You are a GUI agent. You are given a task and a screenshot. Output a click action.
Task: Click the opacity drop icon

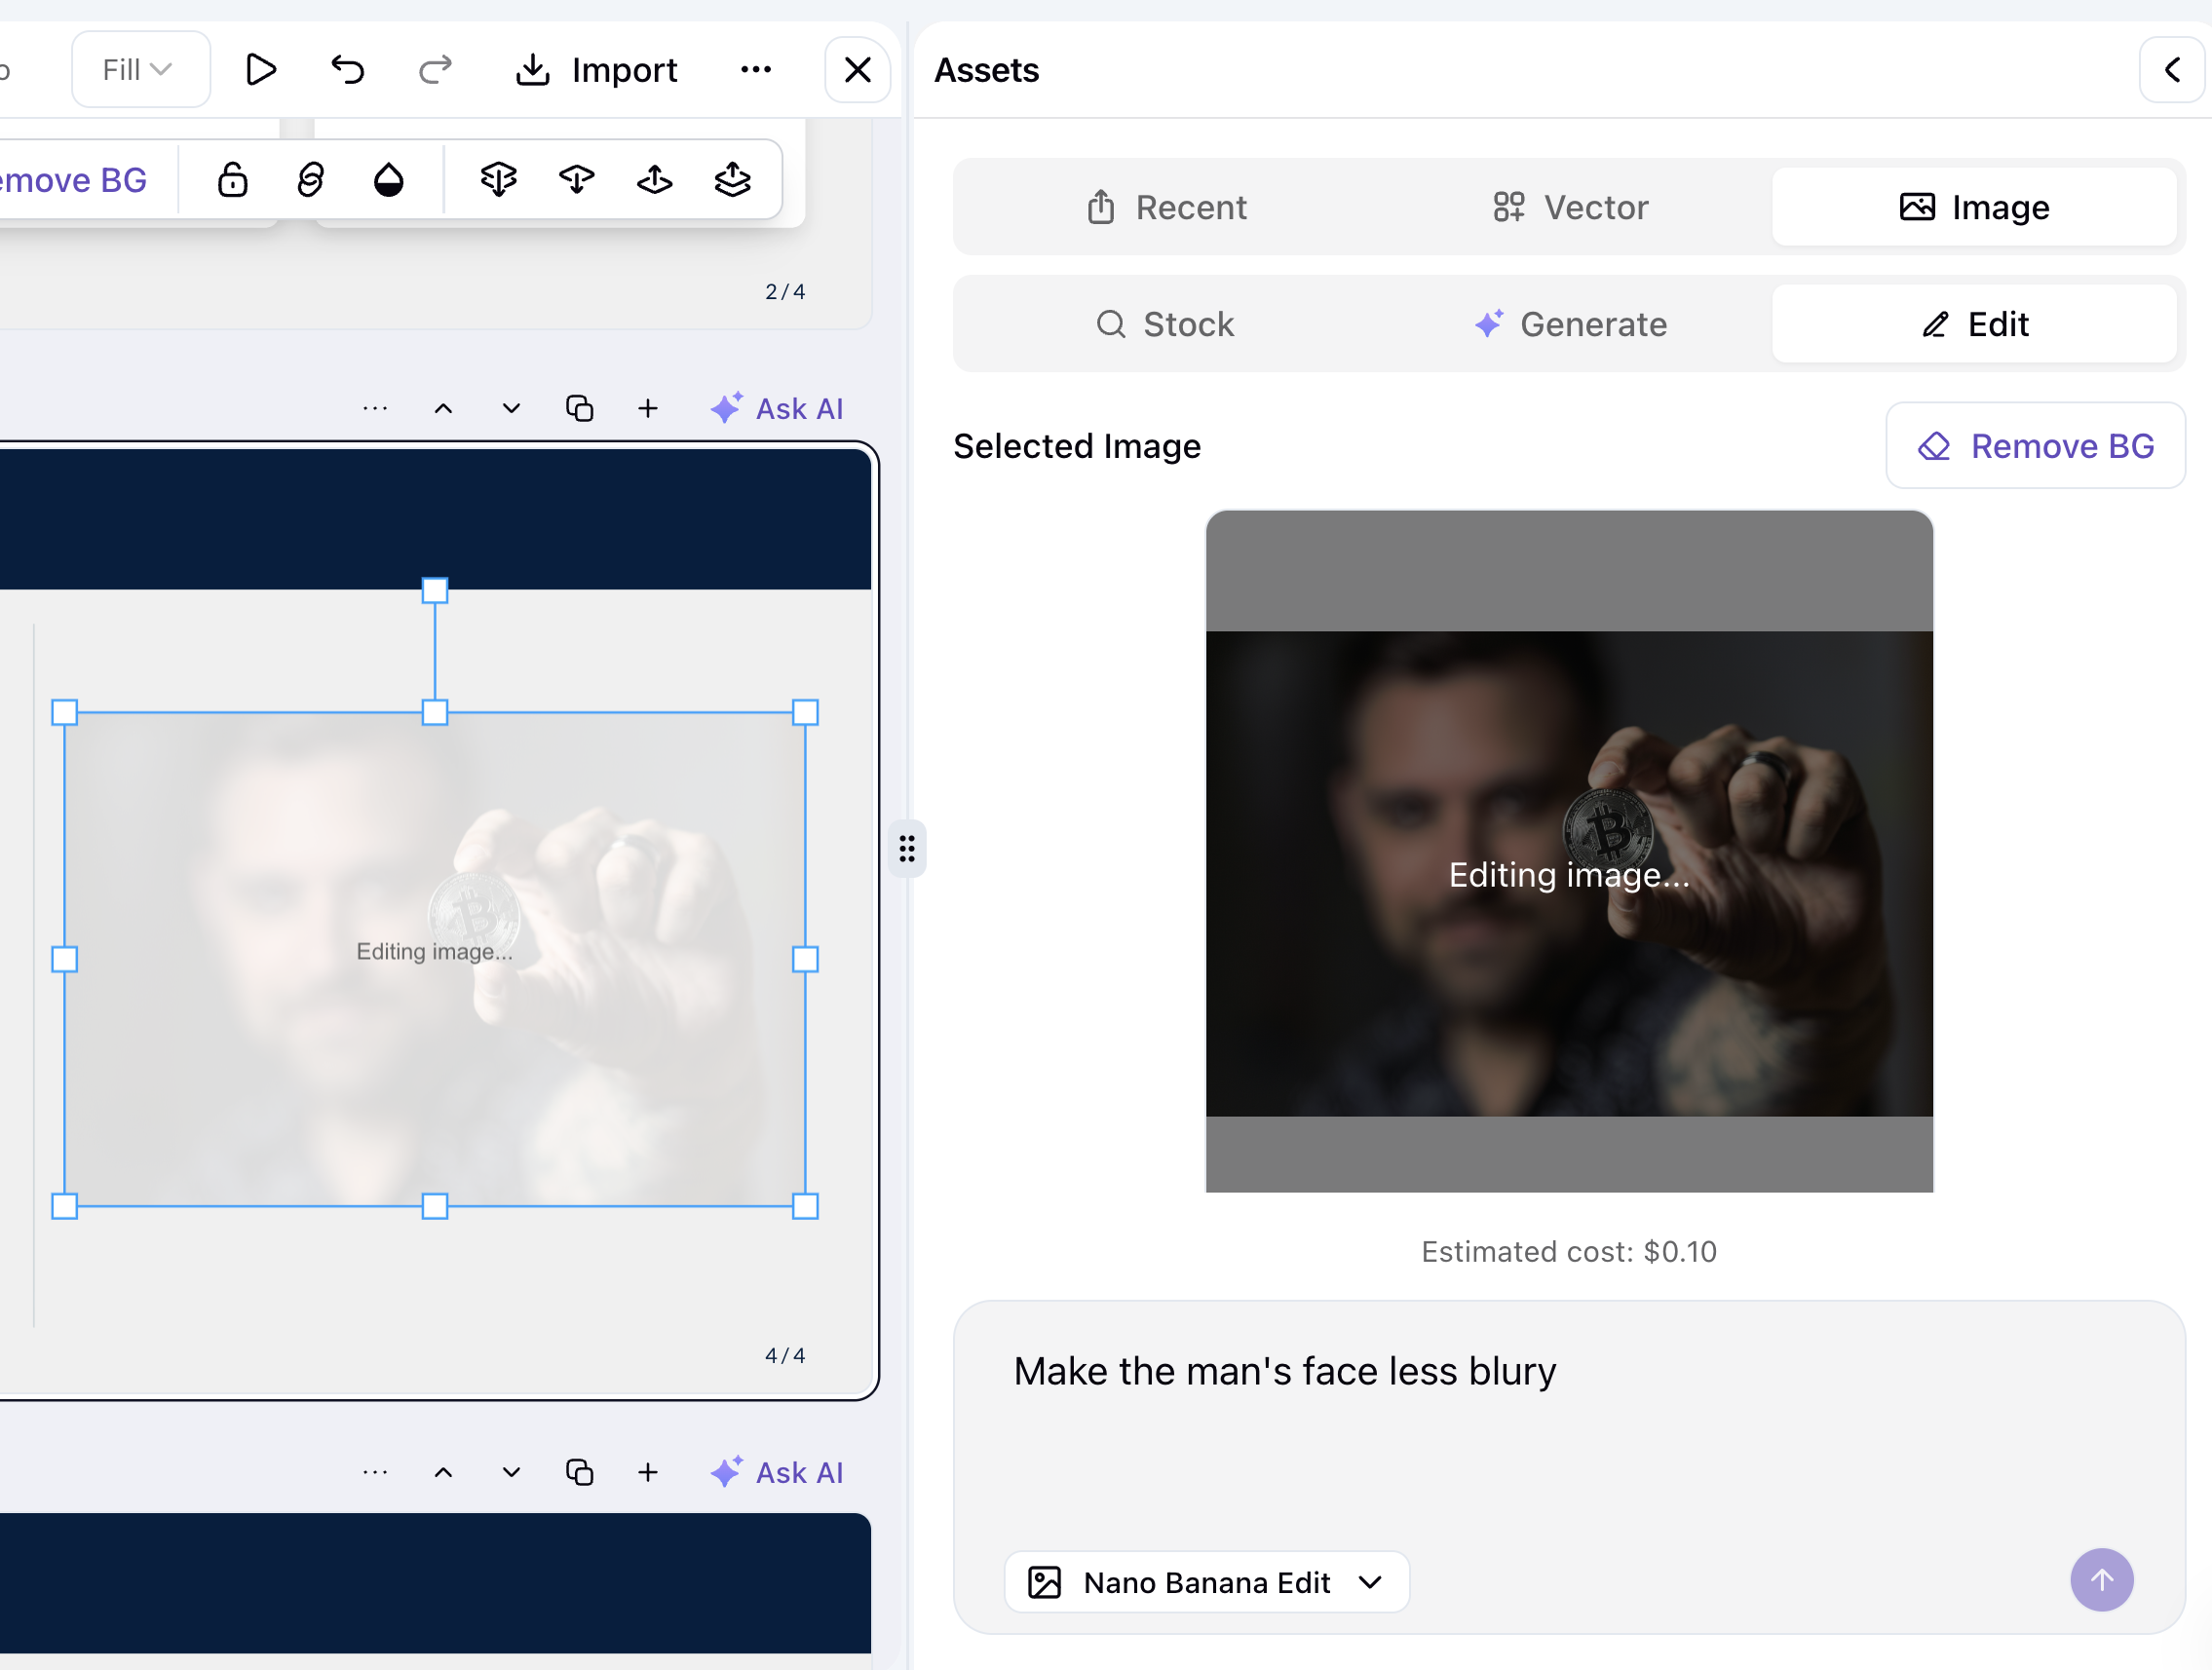388,179
